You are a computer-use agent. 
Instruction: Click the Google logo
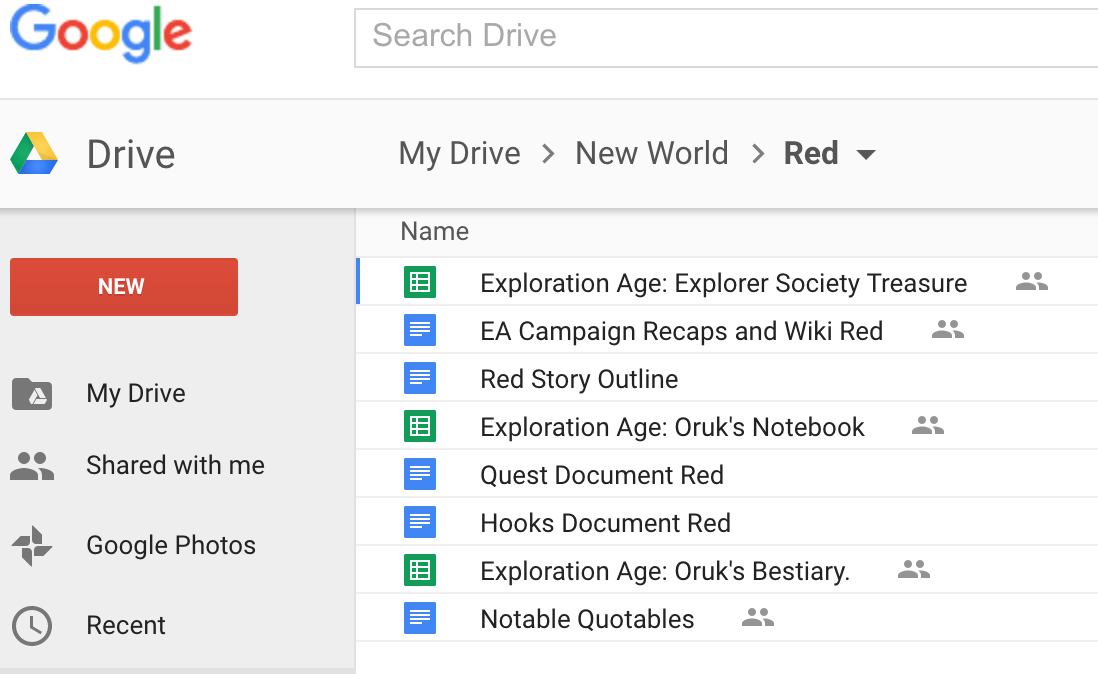[101, 34]
